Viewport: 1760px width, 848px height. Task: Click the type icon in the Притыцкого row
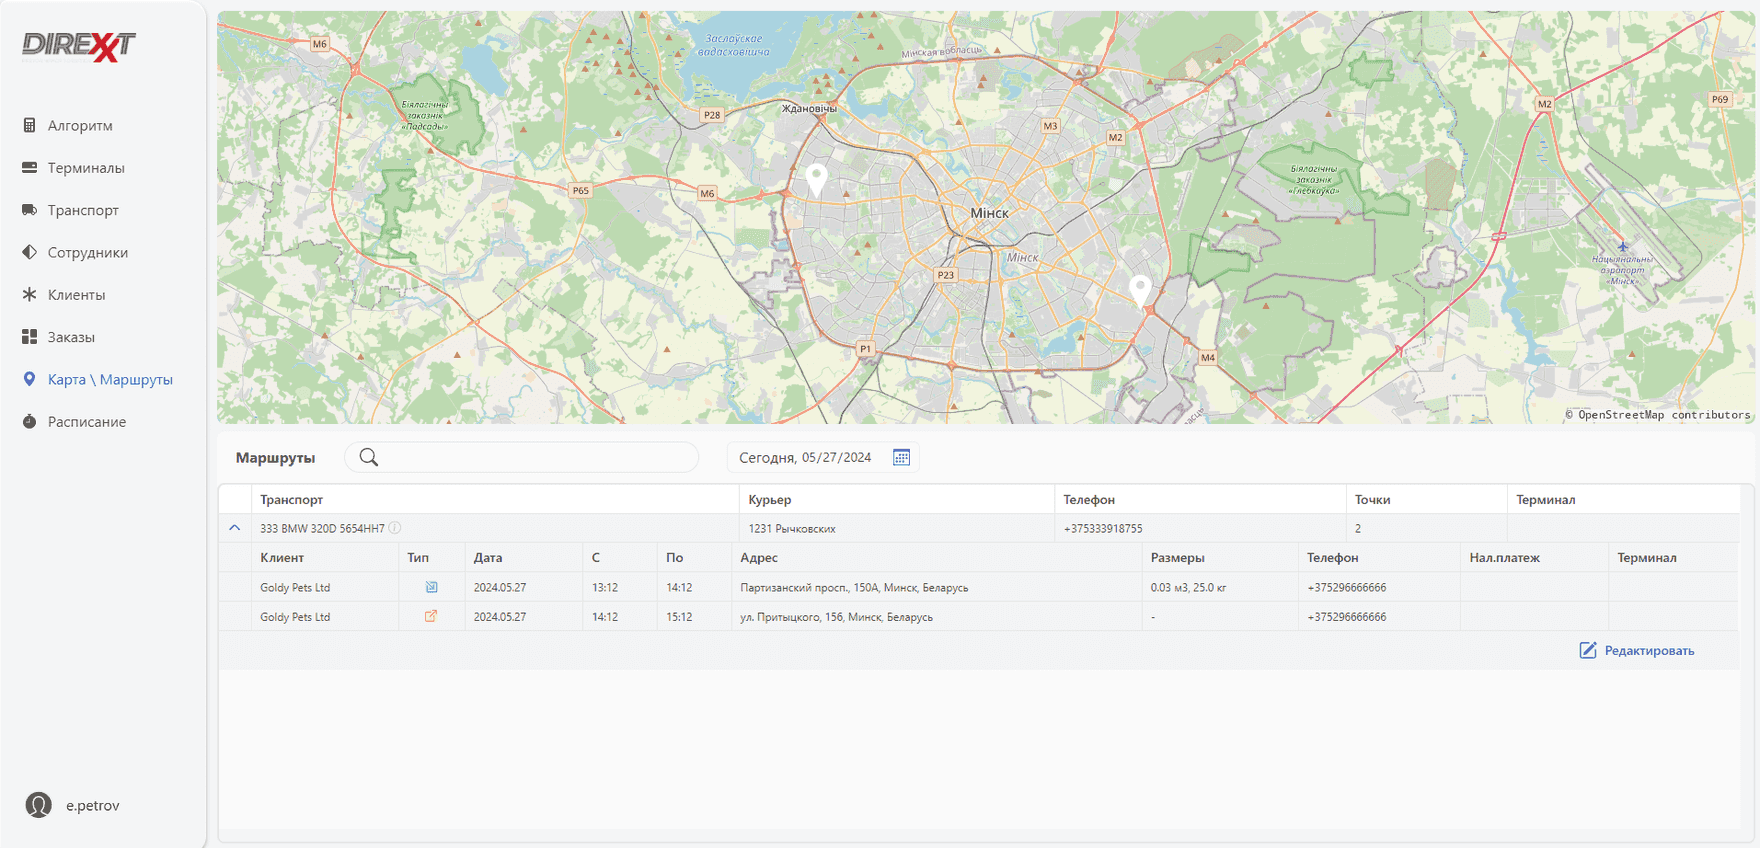tap(431, 616)
